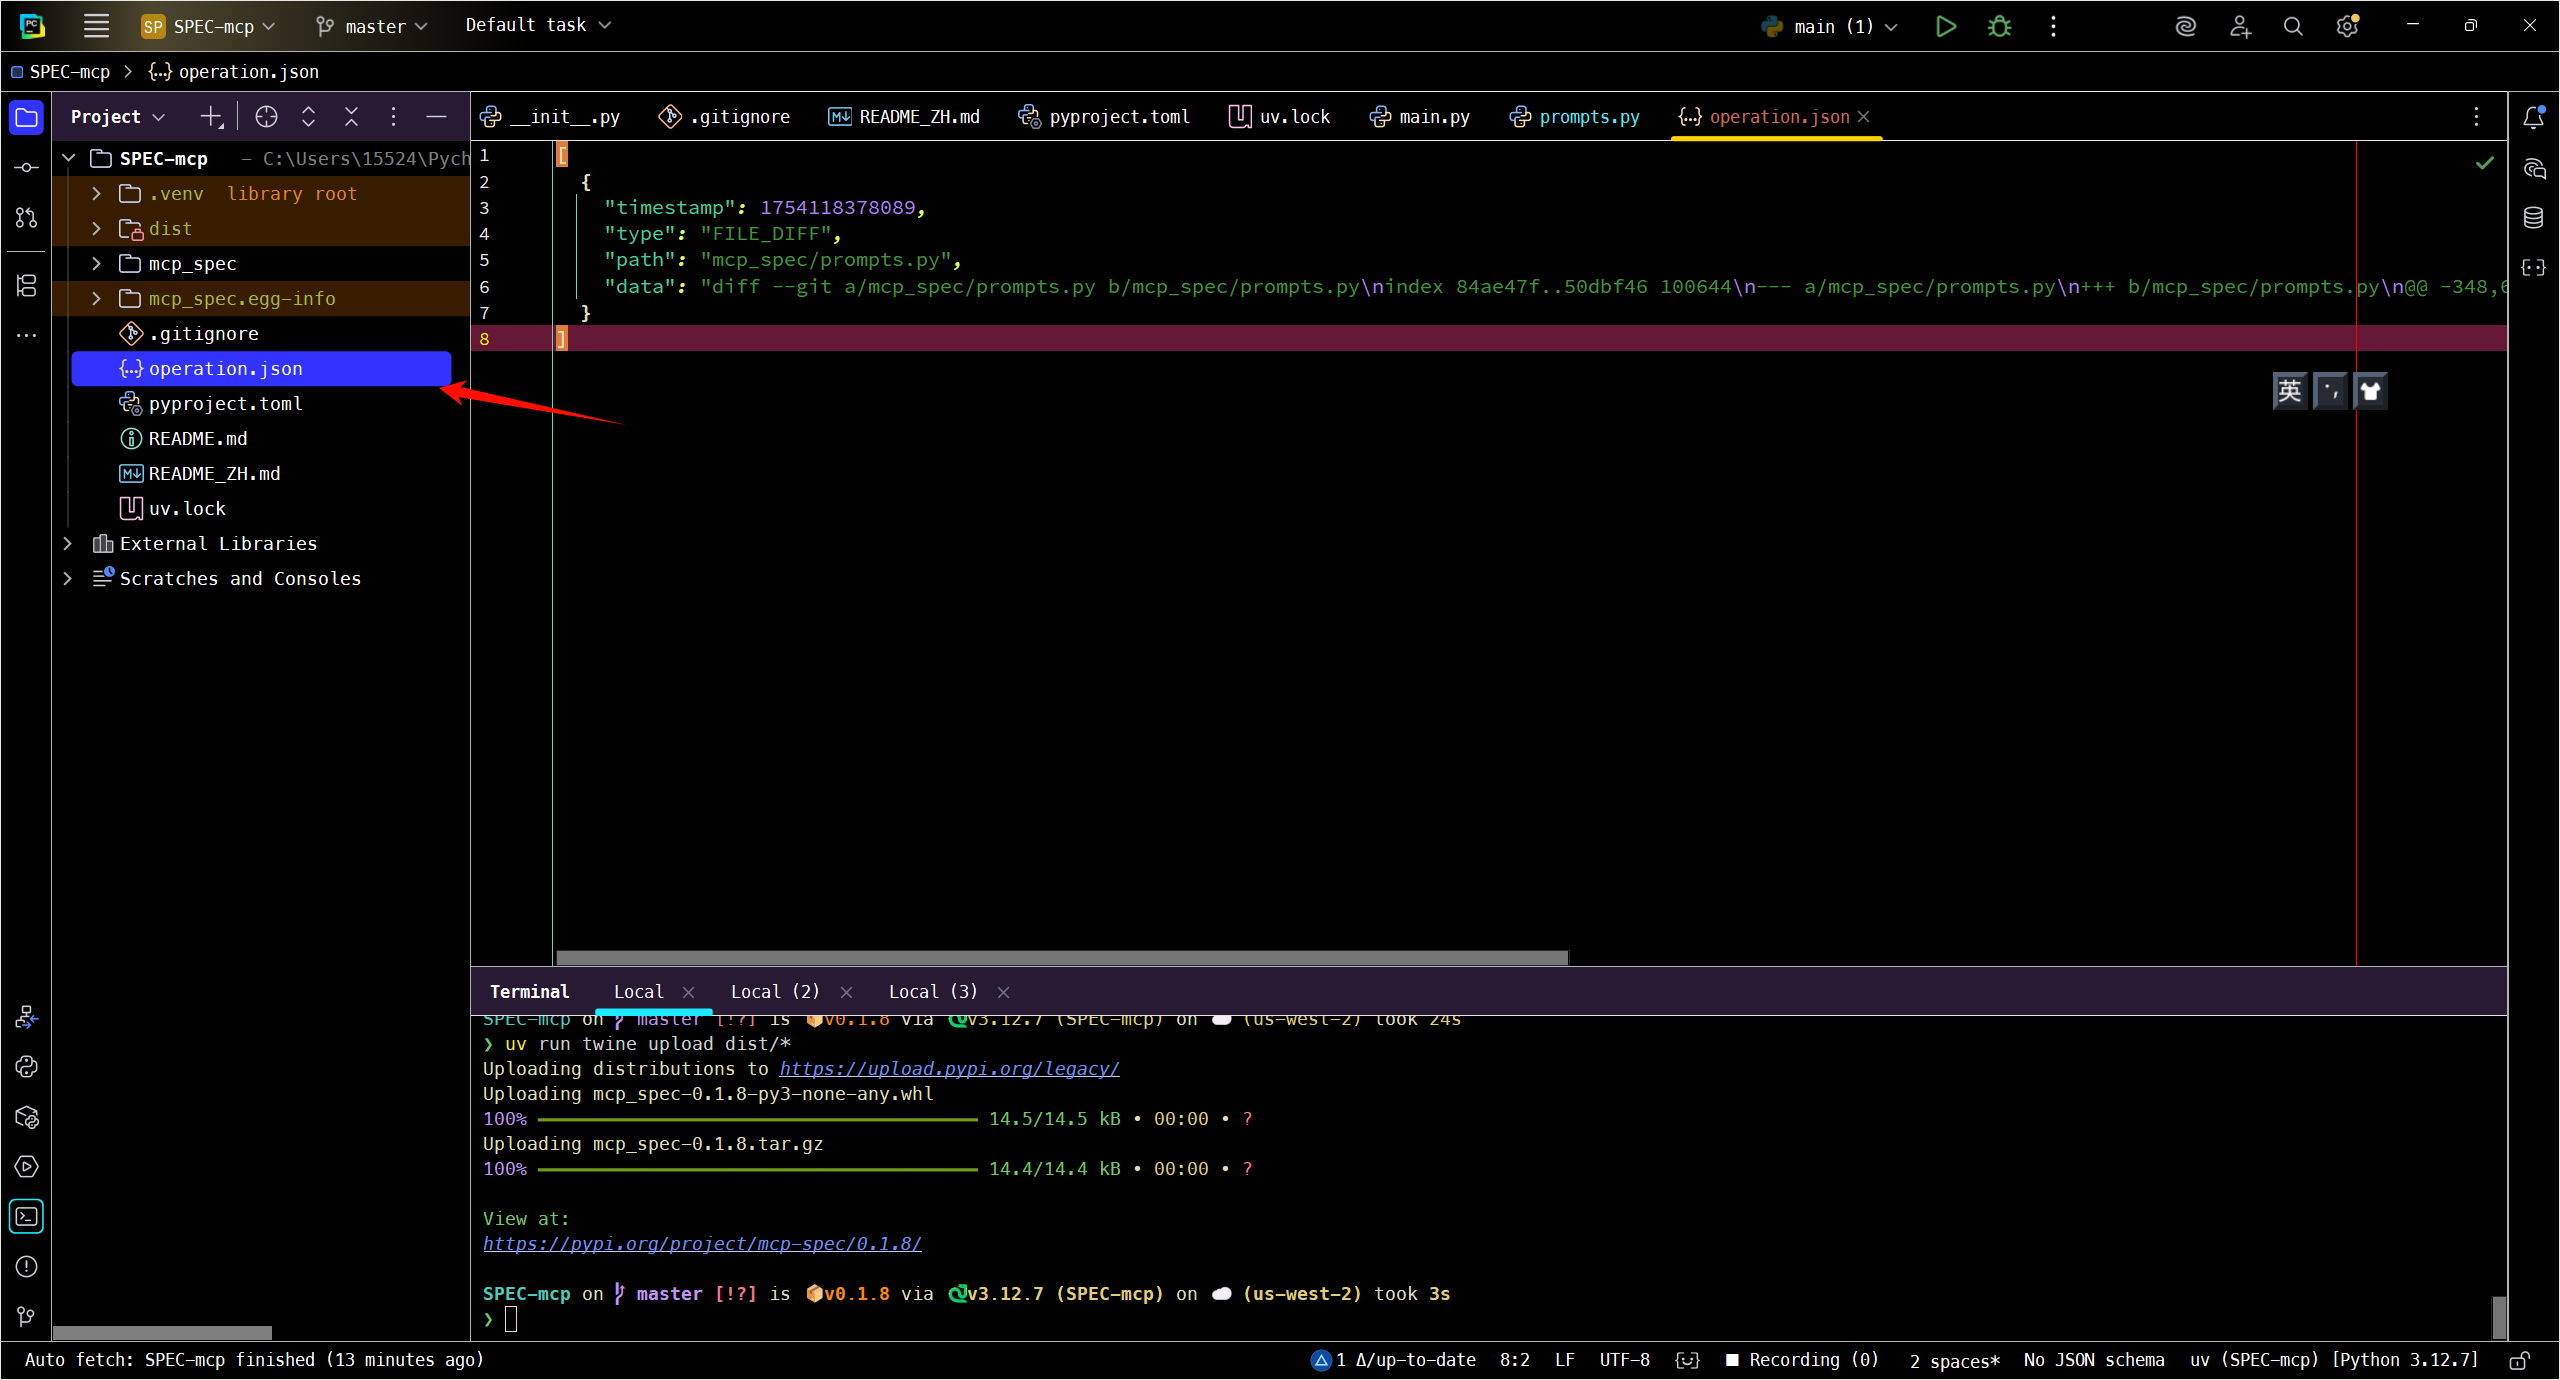Run the current configuration with the play button
The image size is (2560, 1380).
1945,26
